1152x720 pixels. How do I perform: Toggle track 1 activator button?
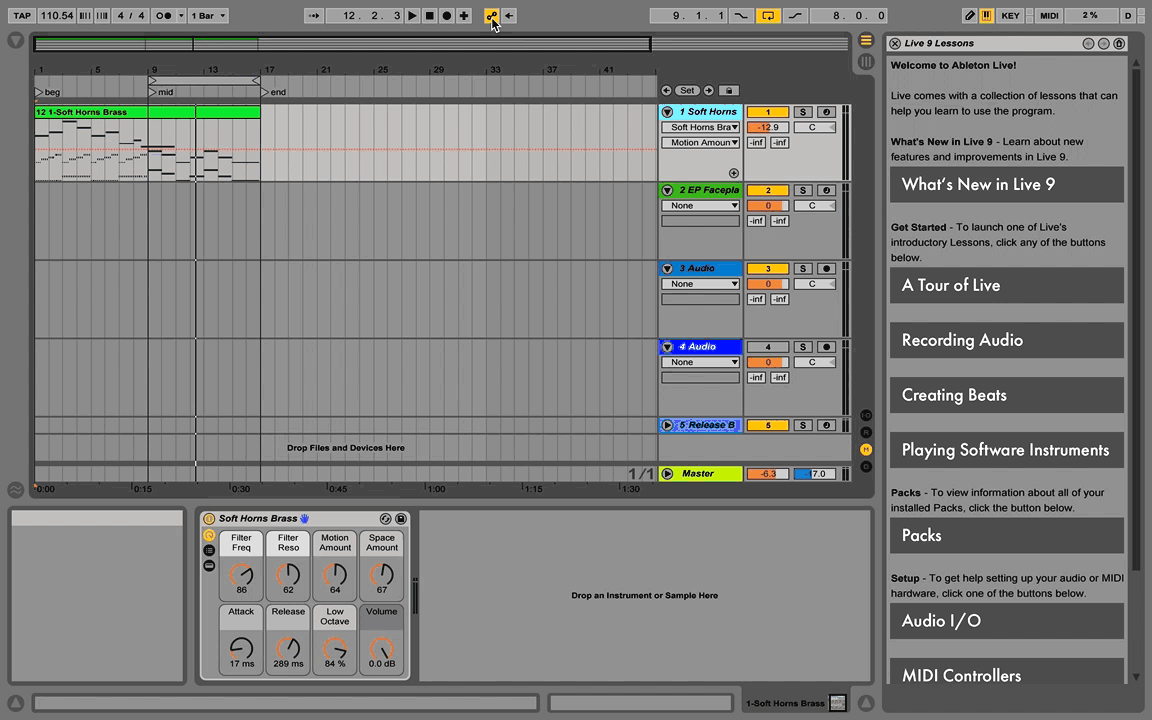coord(768,112)
